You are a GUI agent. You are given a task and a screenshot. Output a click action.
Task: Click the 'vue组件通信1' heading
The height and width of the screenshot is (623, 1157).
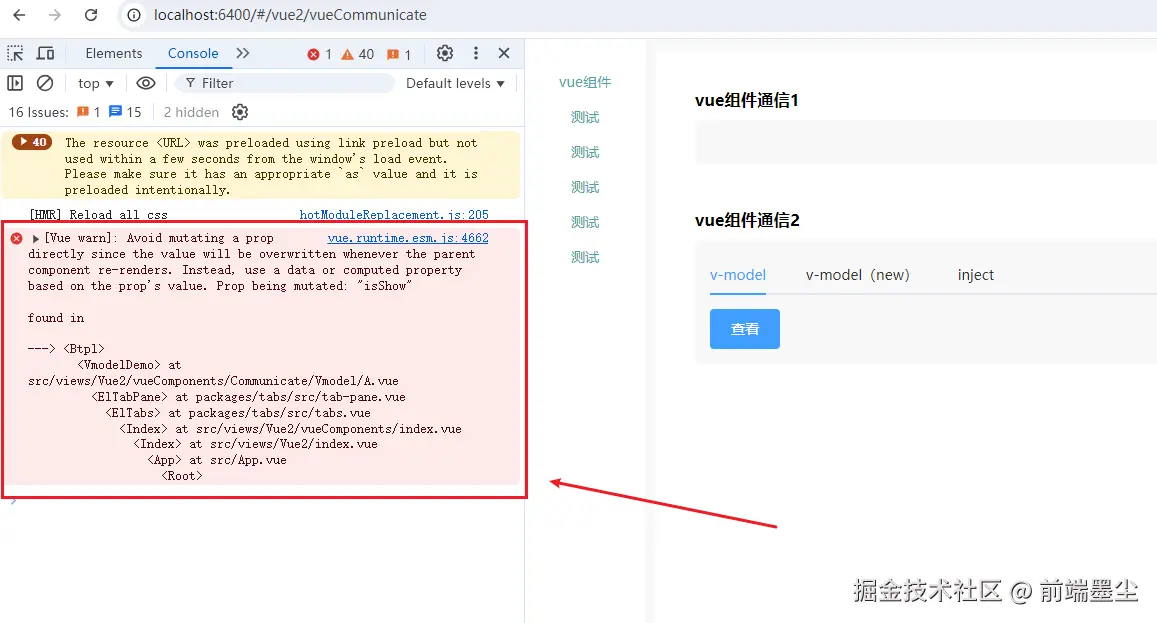(x=747, y=100)
